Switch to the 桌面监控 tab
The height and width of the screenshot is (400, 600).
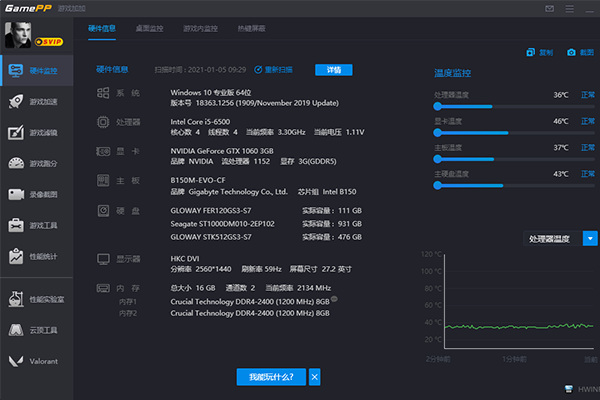(x=149, y=28)
